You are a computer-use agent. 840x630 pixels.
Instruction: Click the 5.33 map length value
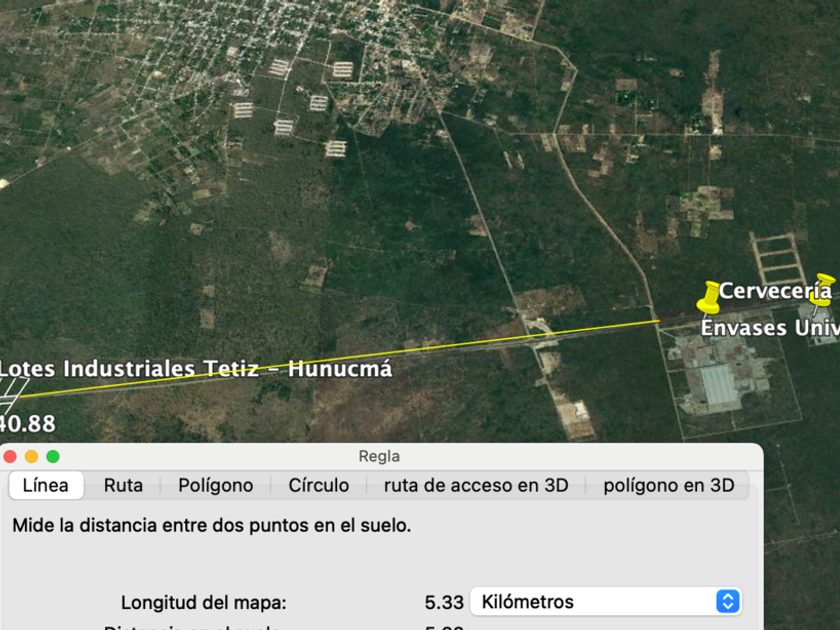[x=444, y=602]
